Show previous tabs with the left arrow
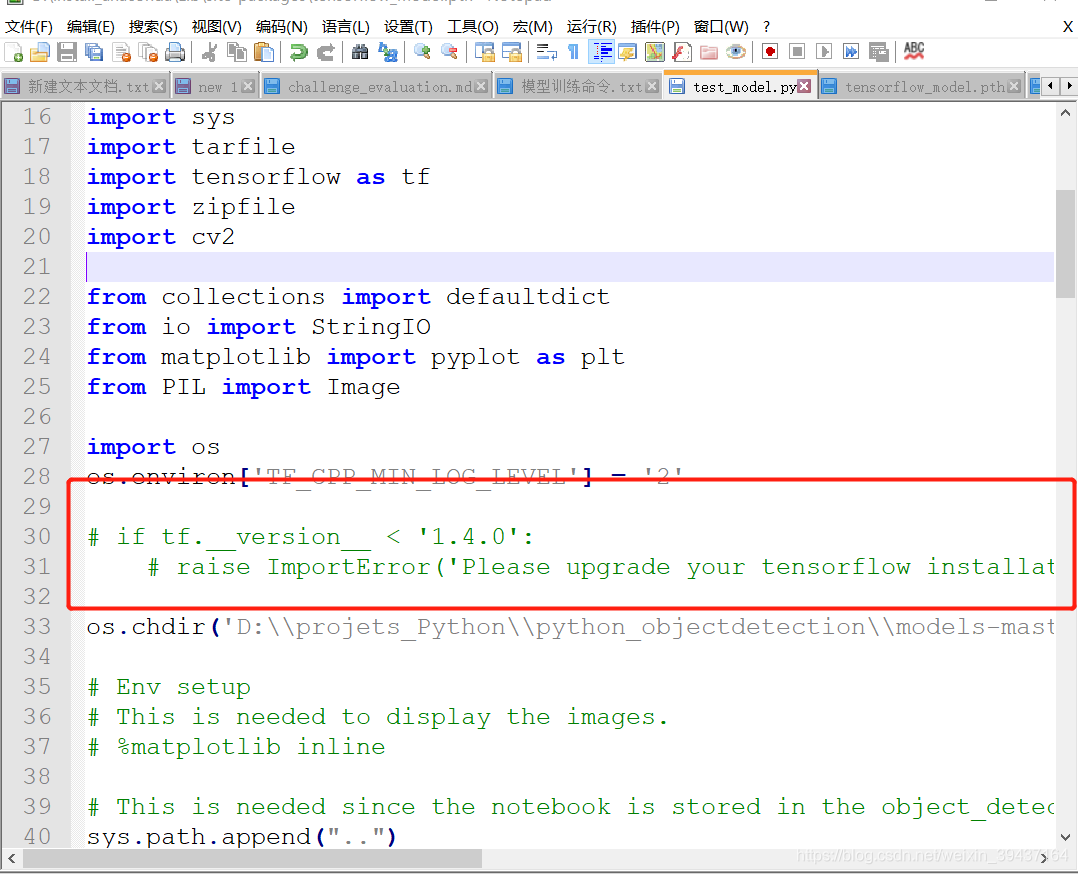The image size is (1078, 874). coord(1050,86)
